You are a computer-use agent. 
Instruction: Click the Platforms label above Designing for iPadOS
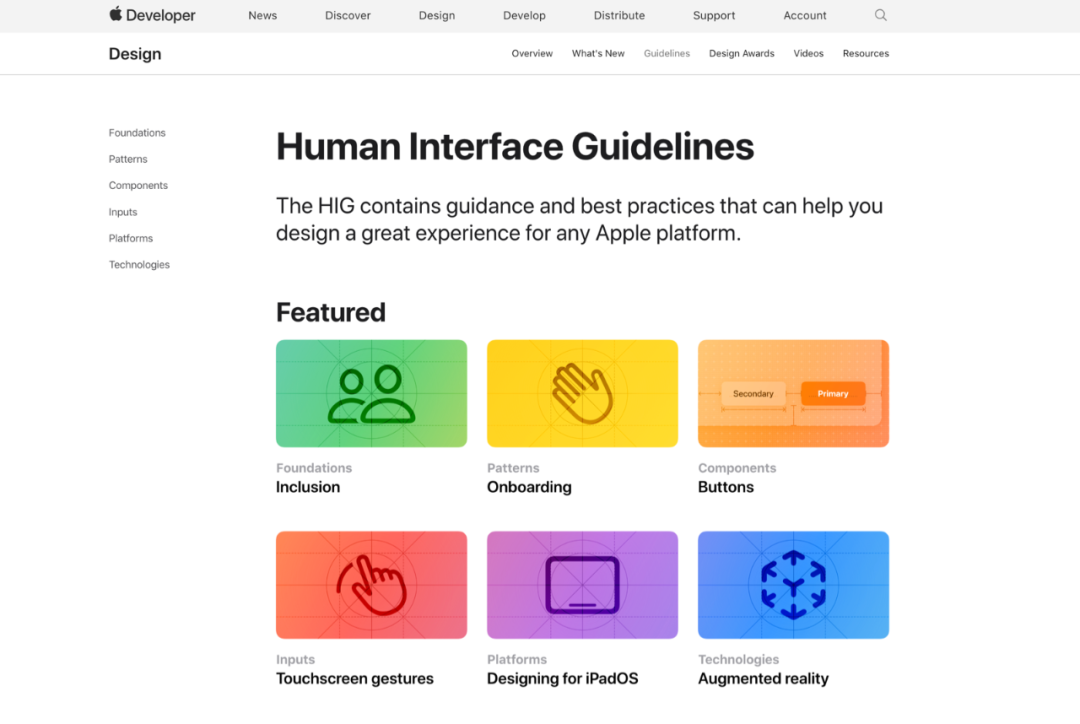pyautogui.click(x=517, y=659)
